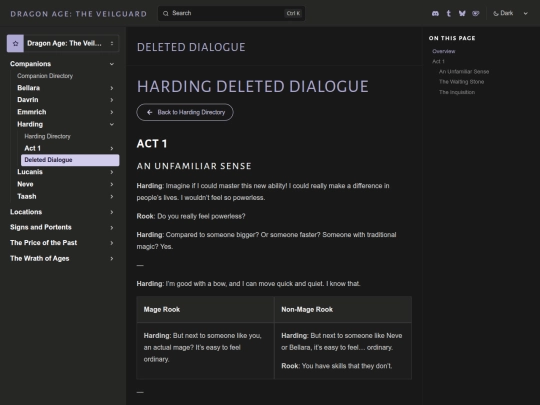Click the ON THIS PAGE heading
Viewport: 540px width, 405px height.
point(452,38)
